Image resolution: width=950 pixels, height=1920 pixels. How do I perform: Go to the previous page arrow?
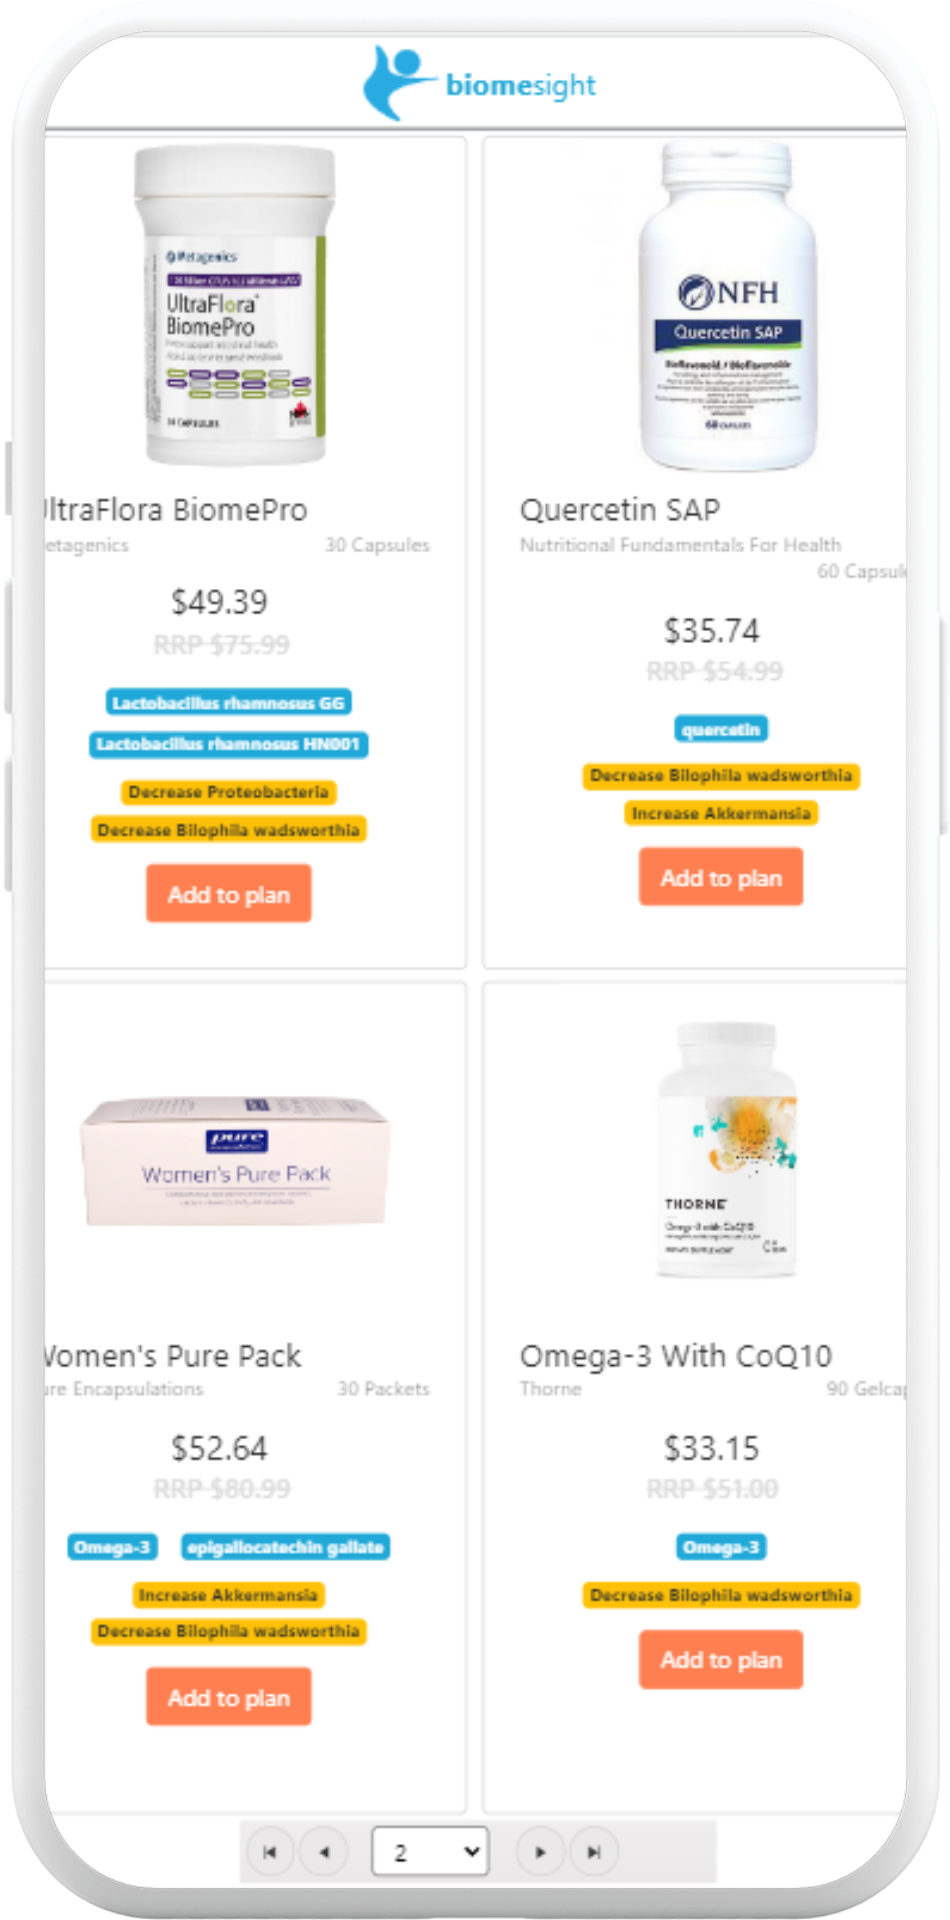click(x=324, y=1852)
